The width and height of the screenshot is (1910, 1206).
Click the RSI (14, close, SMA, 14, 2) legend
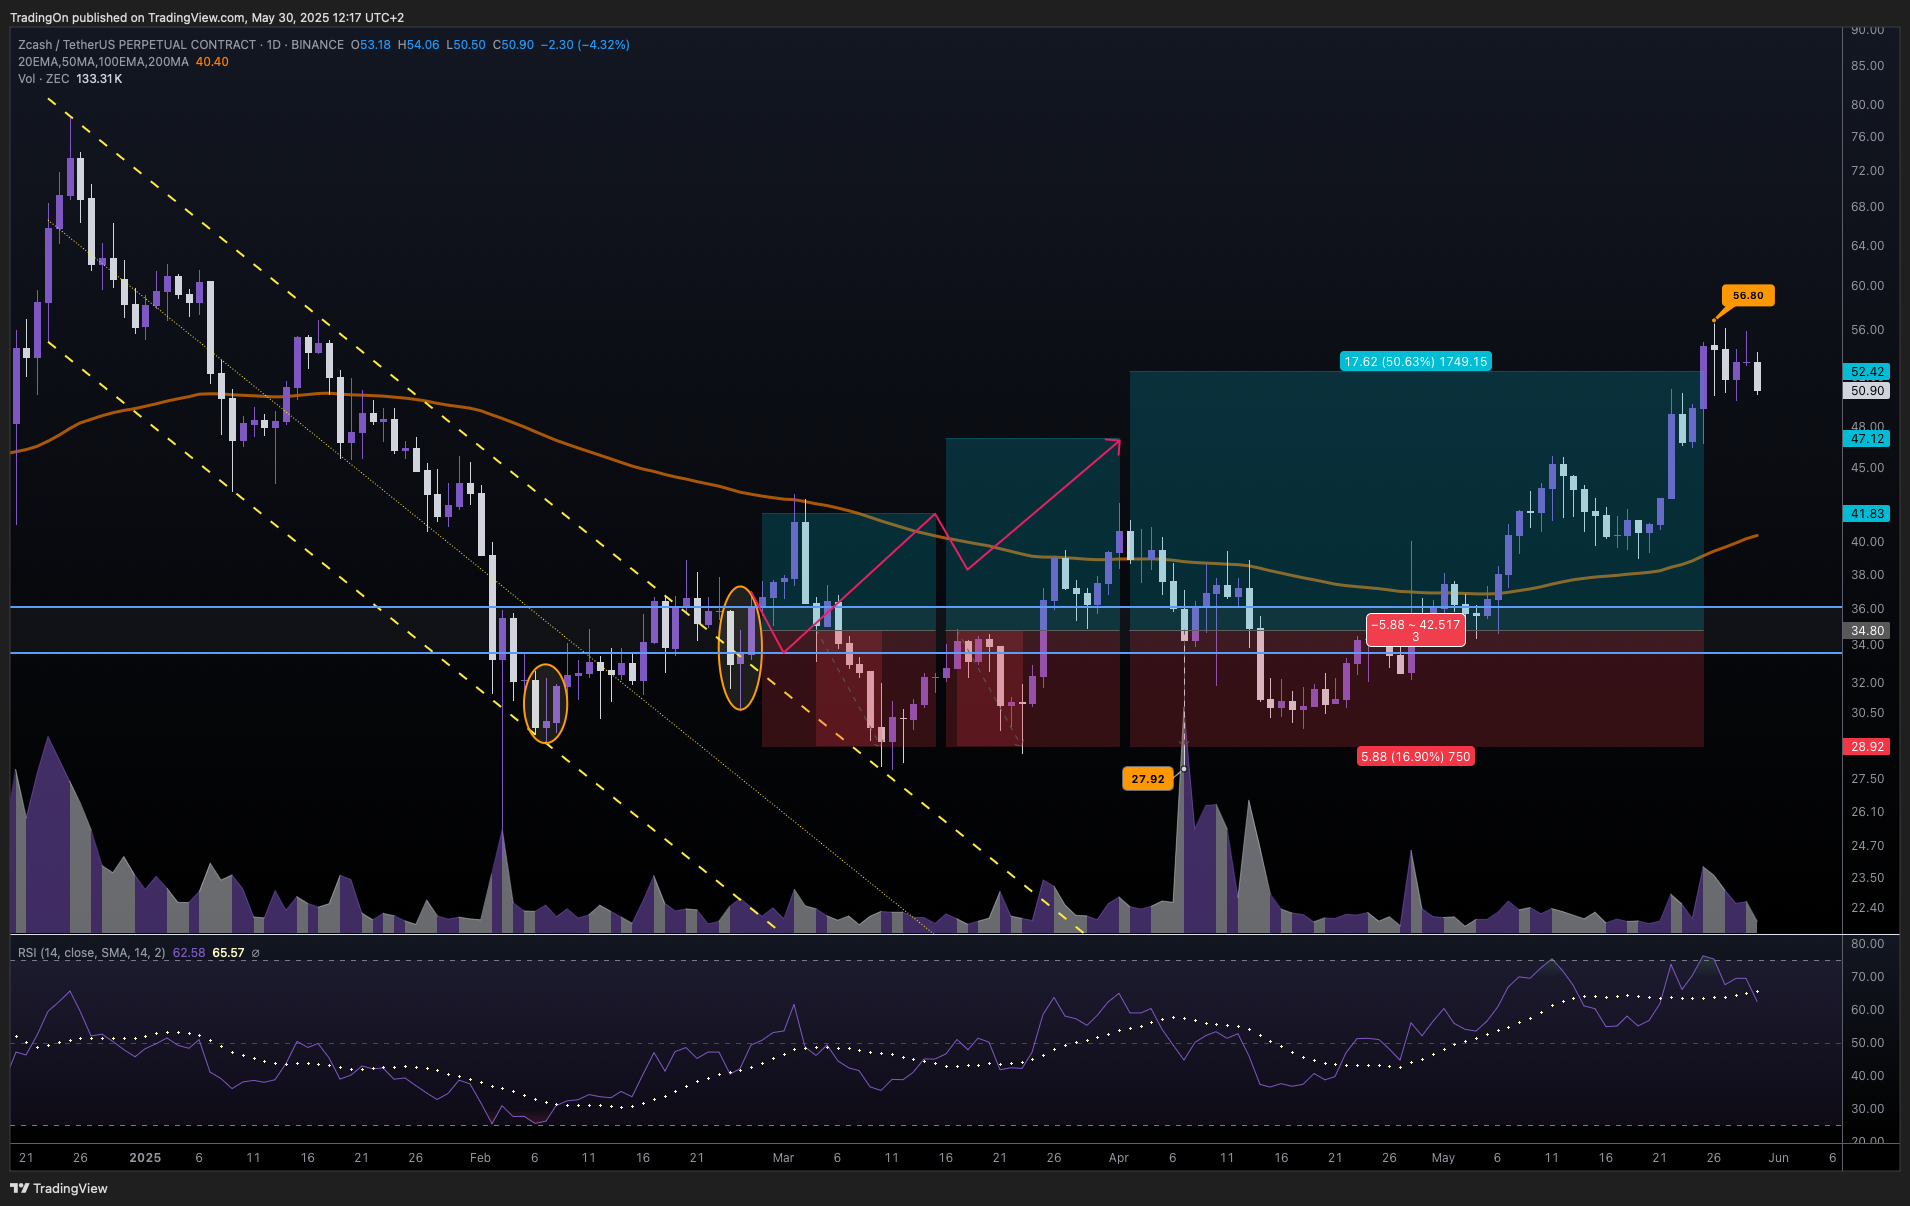pyautogui.click(x=92, y=953)
